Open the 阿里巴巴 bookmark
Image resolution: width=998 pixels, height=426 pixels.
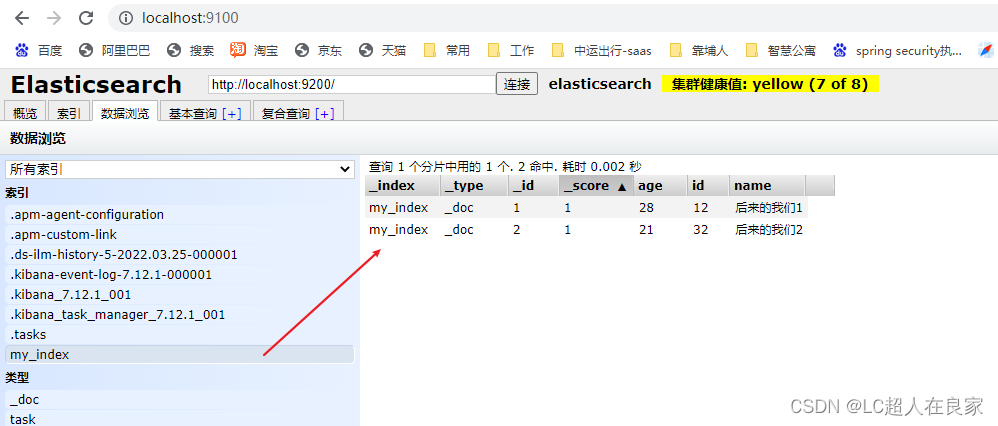pos(115,50)
